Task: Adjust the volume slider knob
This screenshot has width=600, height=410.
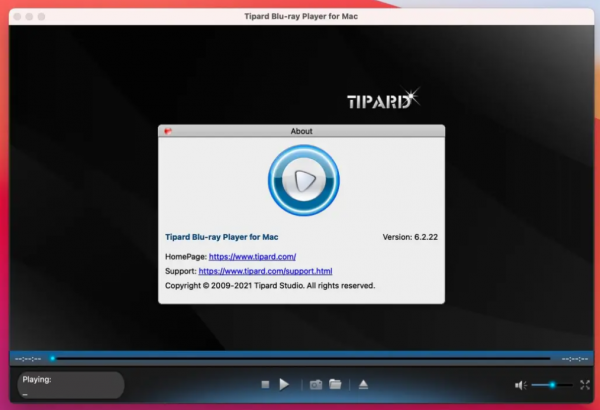Action: point(552,385)
